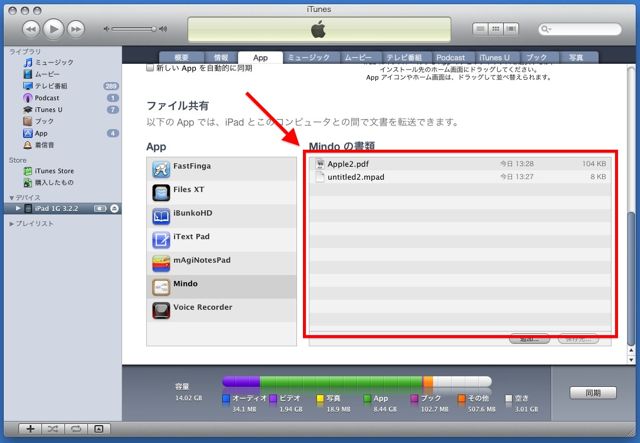Screen dimensions: 640x443
Task: Toggle shuffle button
Action: click(53, 429)
